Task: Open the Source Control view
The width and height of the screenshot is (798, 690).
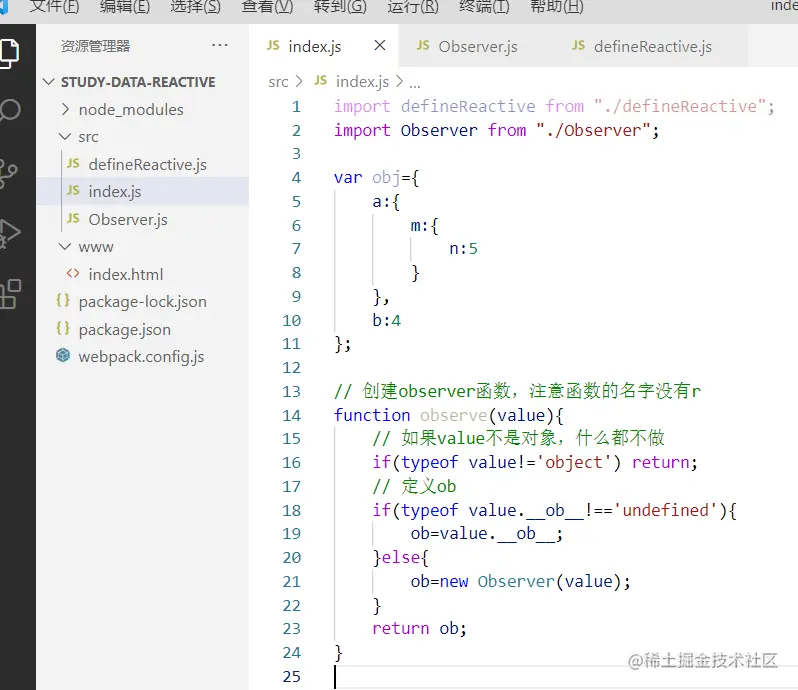Action: (8, 174)
